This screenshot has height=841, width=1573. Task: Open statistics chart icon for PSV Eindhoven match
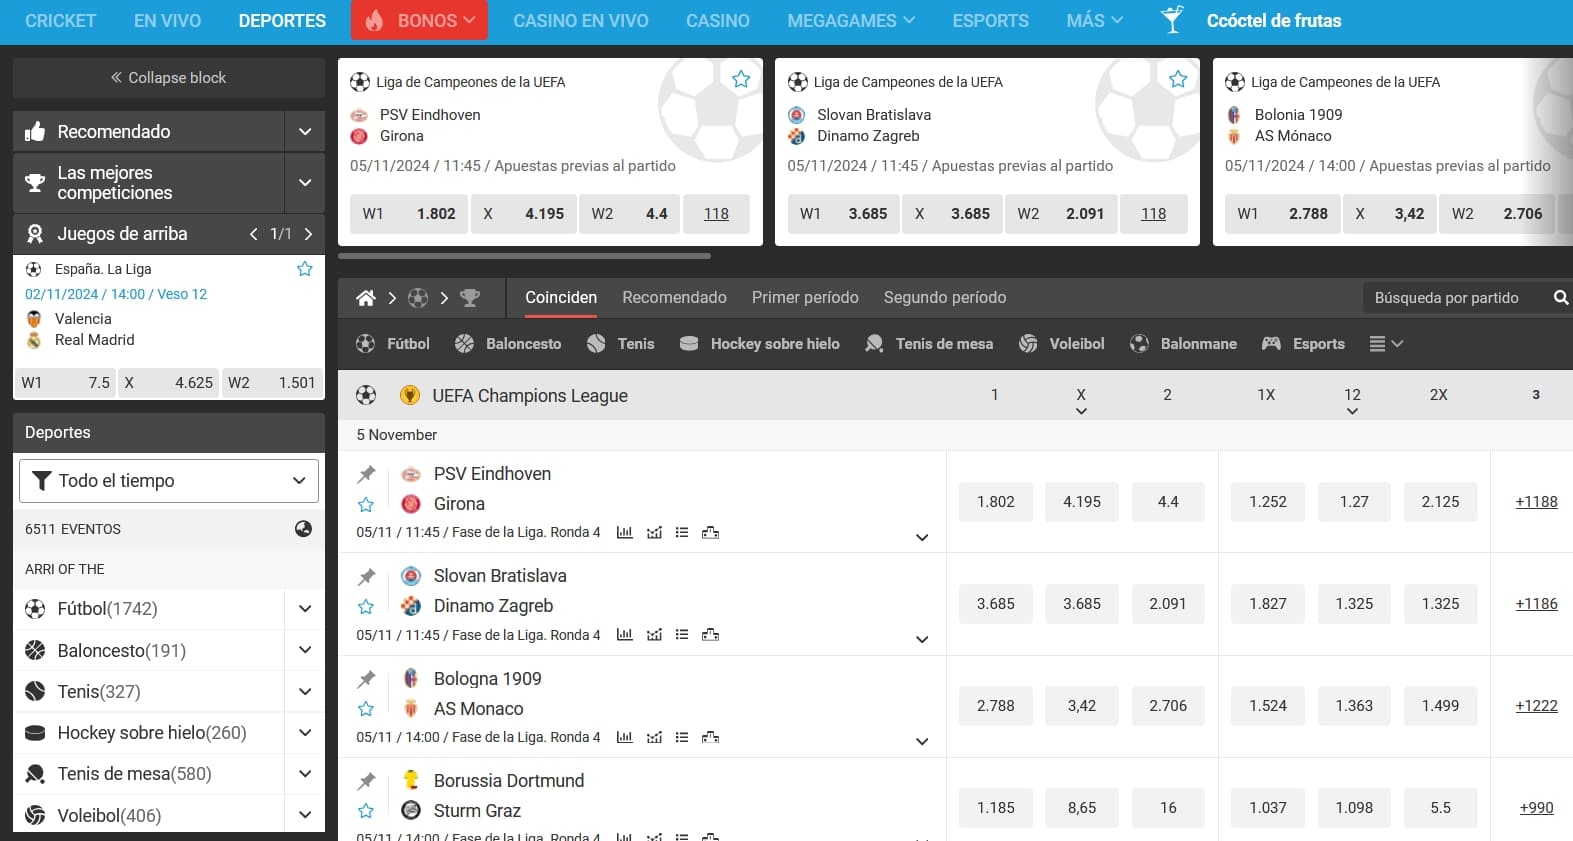[x=625, y=532]
